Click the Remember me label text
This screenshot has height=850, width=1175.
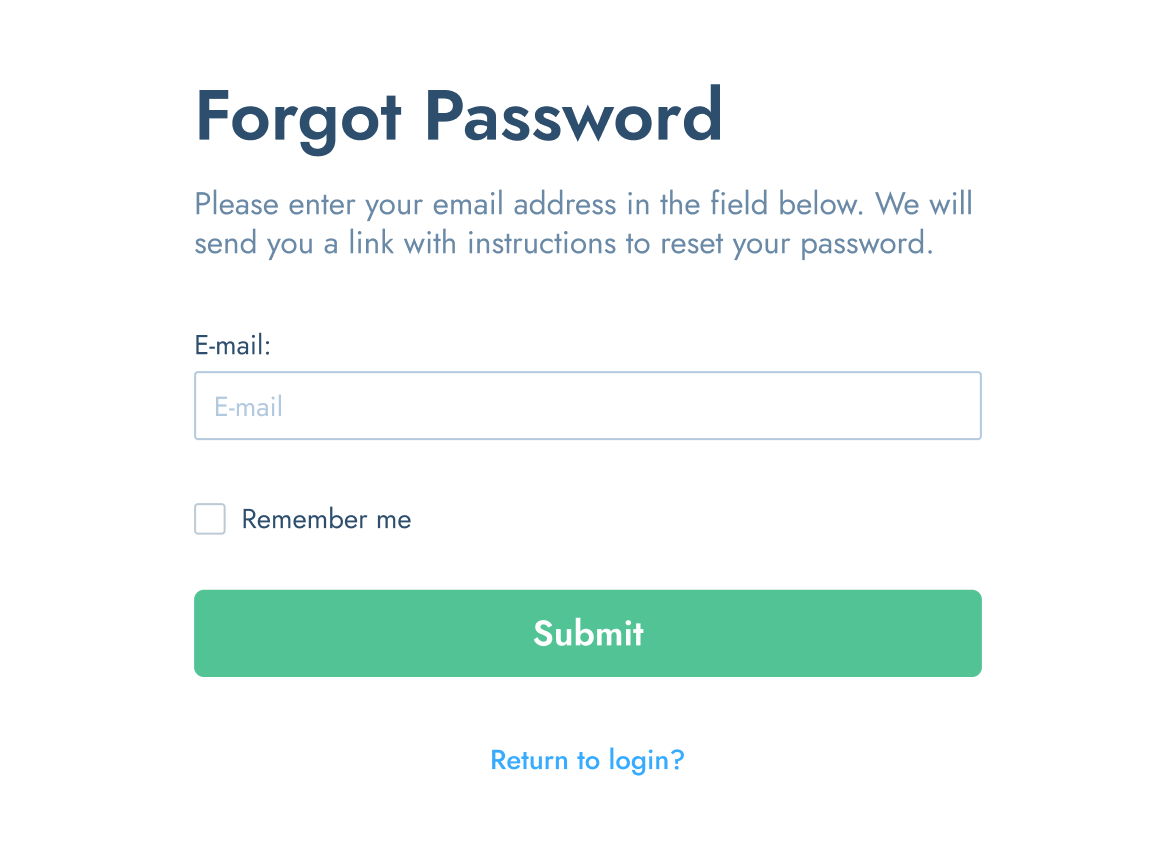[326, 519]
